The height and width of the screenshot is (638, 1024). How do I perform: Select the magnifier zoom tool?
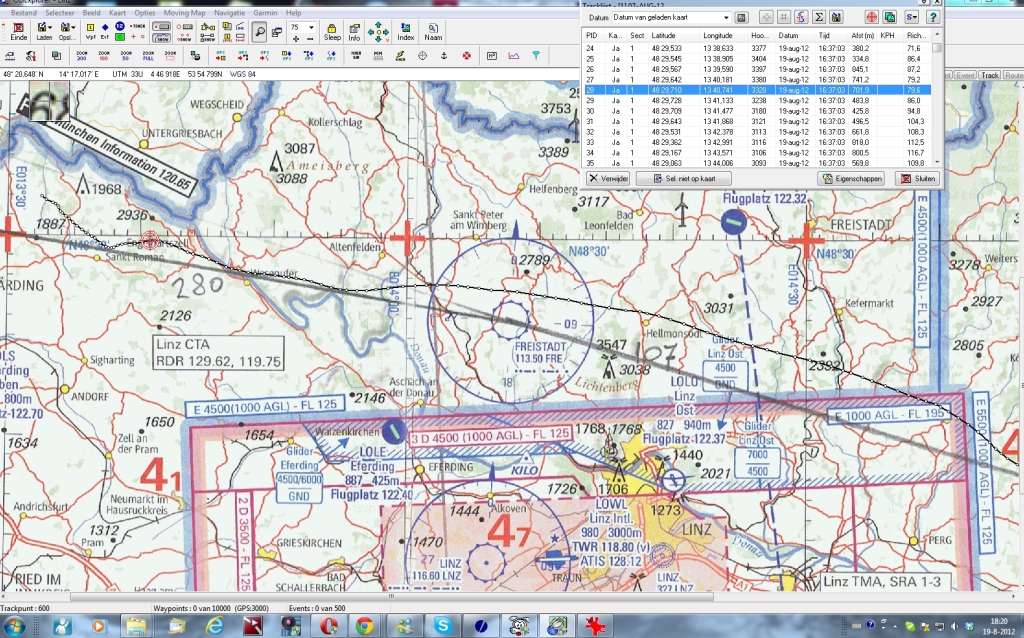point(259,31)
